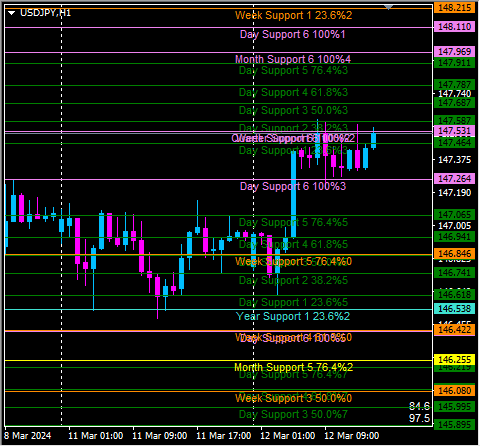This screenshot has height=447, width=480.
Task: Select the Day Support 5 76.4%5 label
Action: (293, 222)
